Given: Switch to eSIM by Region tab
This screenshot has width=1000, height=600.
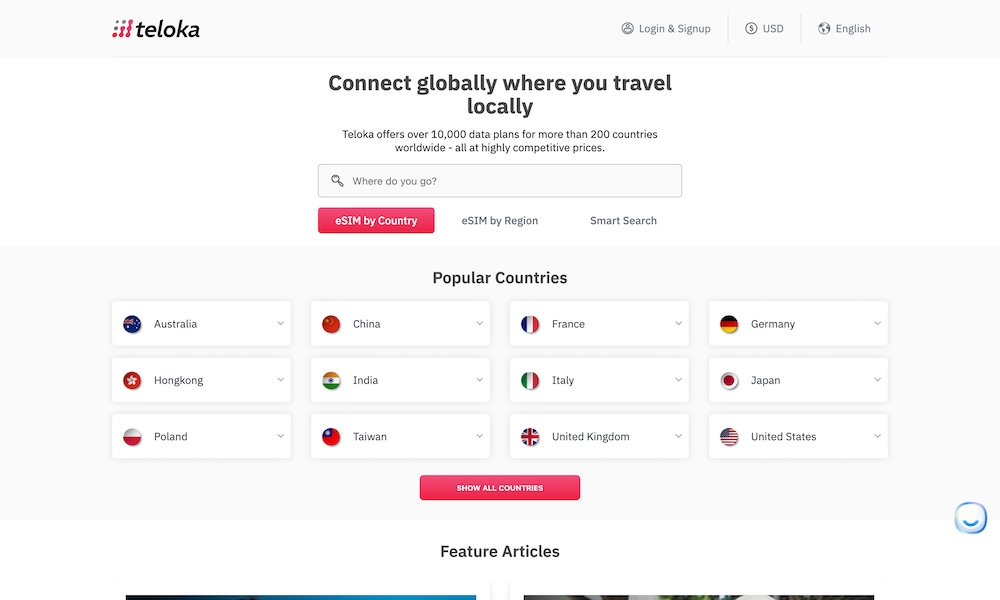Looking at the screenshot, I should 499,221.
